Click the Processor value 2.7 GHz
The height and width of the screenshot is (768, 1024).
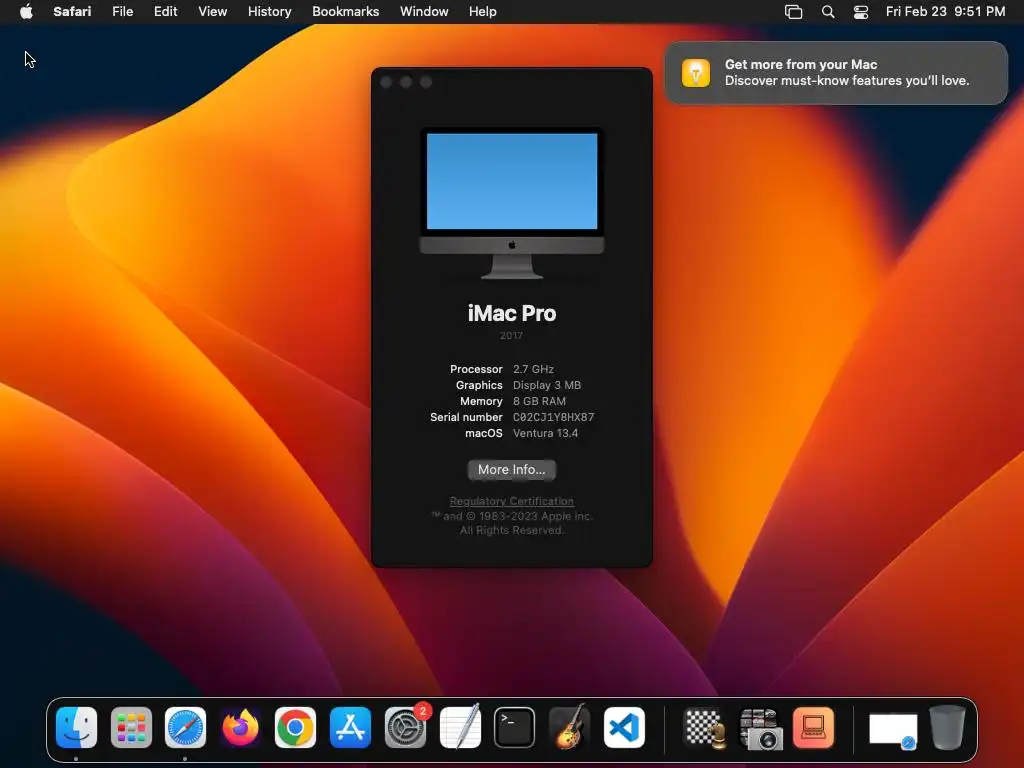click(533, 369)
